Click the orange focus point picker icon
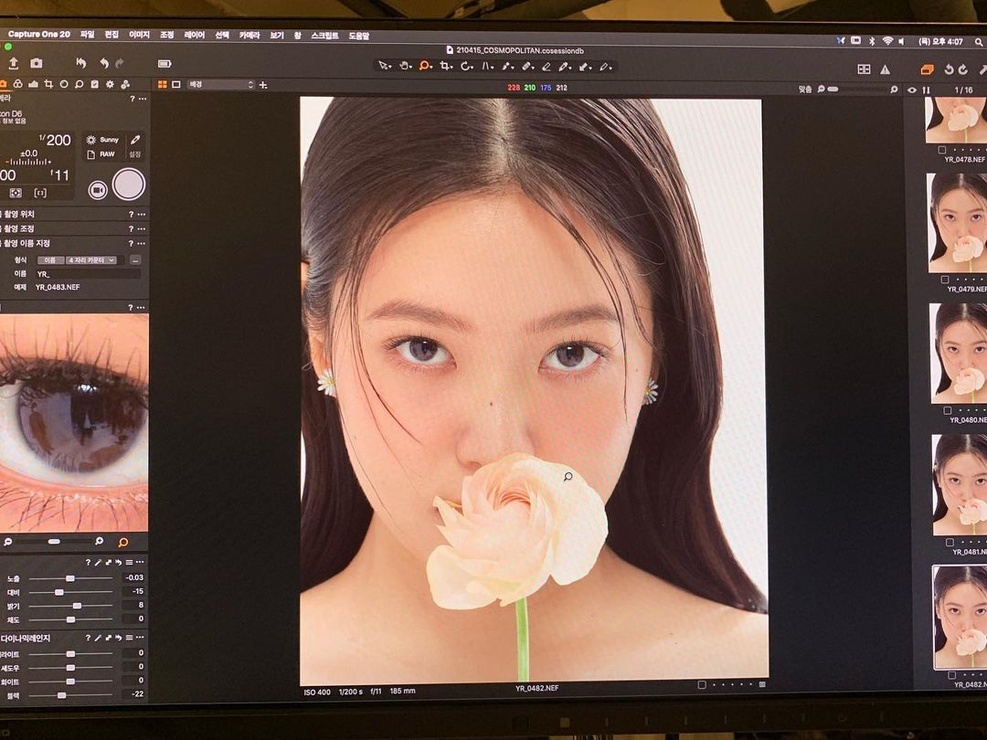This screenshot has width=987, height=740. click(x=123, y=542)
